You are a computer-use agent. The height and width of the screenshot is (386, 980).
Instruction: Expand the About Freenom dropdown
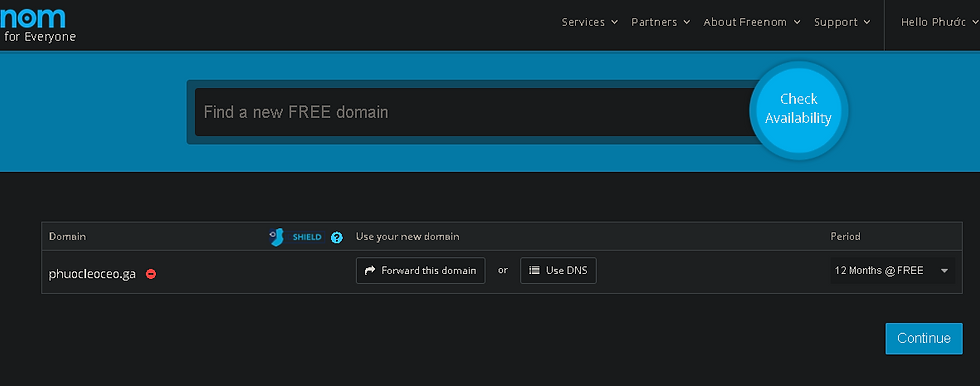752,22
